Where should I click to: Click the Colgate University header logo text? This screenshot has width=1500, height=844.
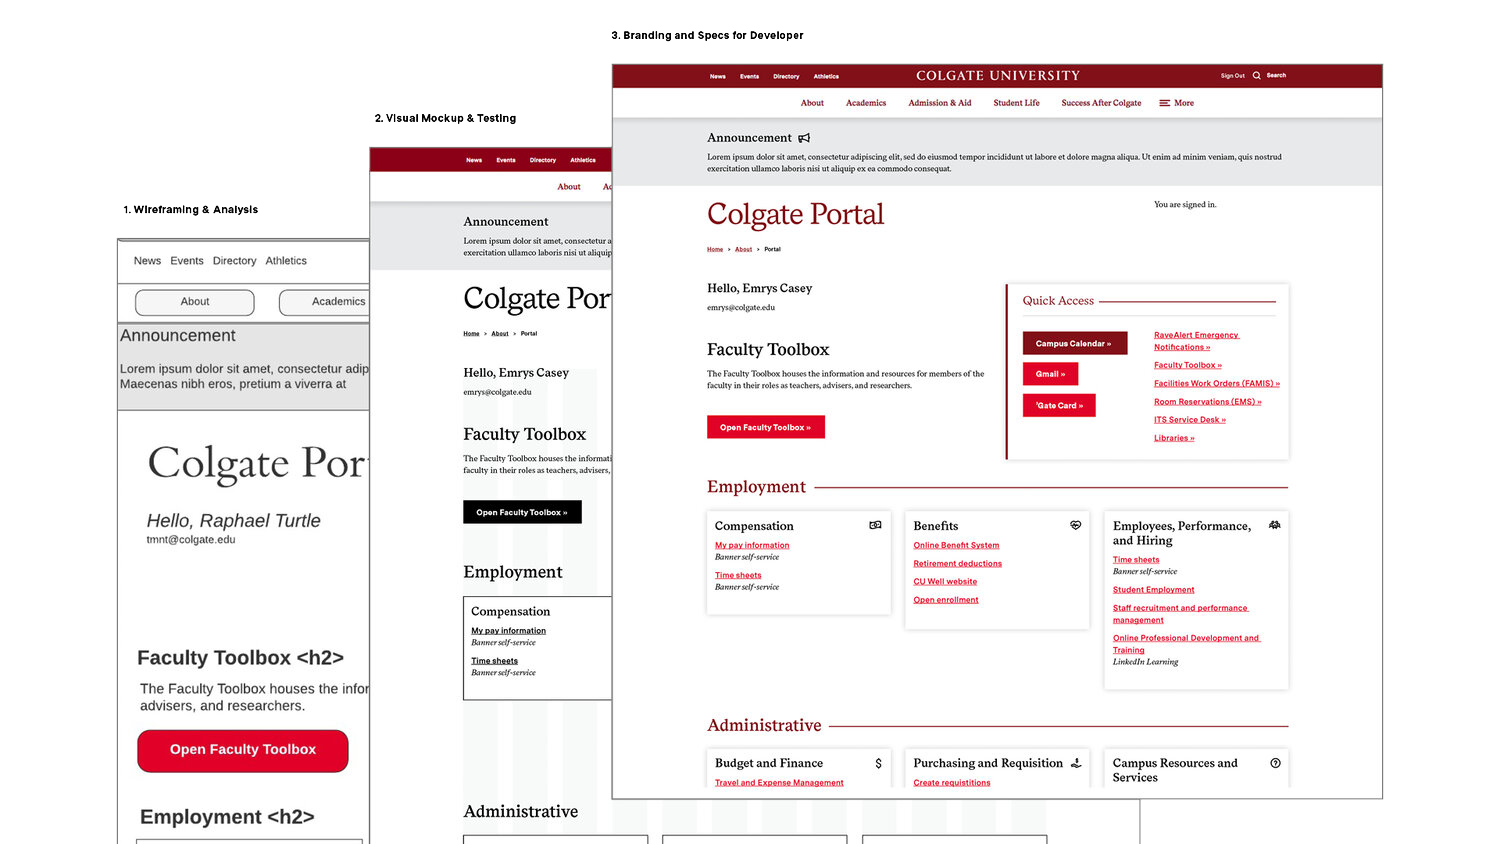(998, 76)
